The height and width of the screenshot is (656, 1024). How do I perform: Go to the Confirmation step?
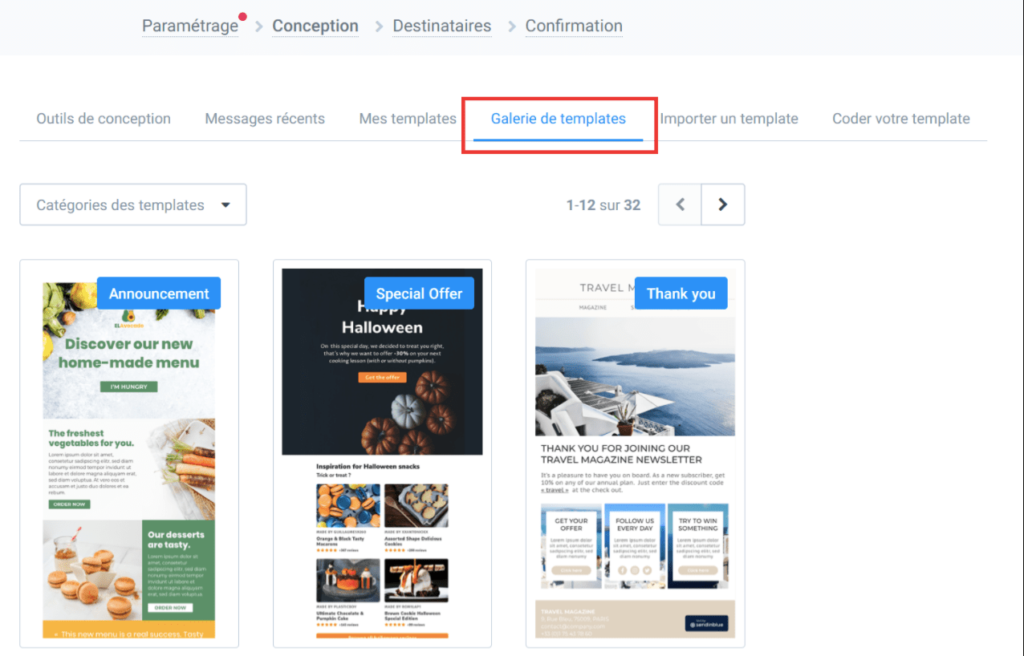coord(573,25)
